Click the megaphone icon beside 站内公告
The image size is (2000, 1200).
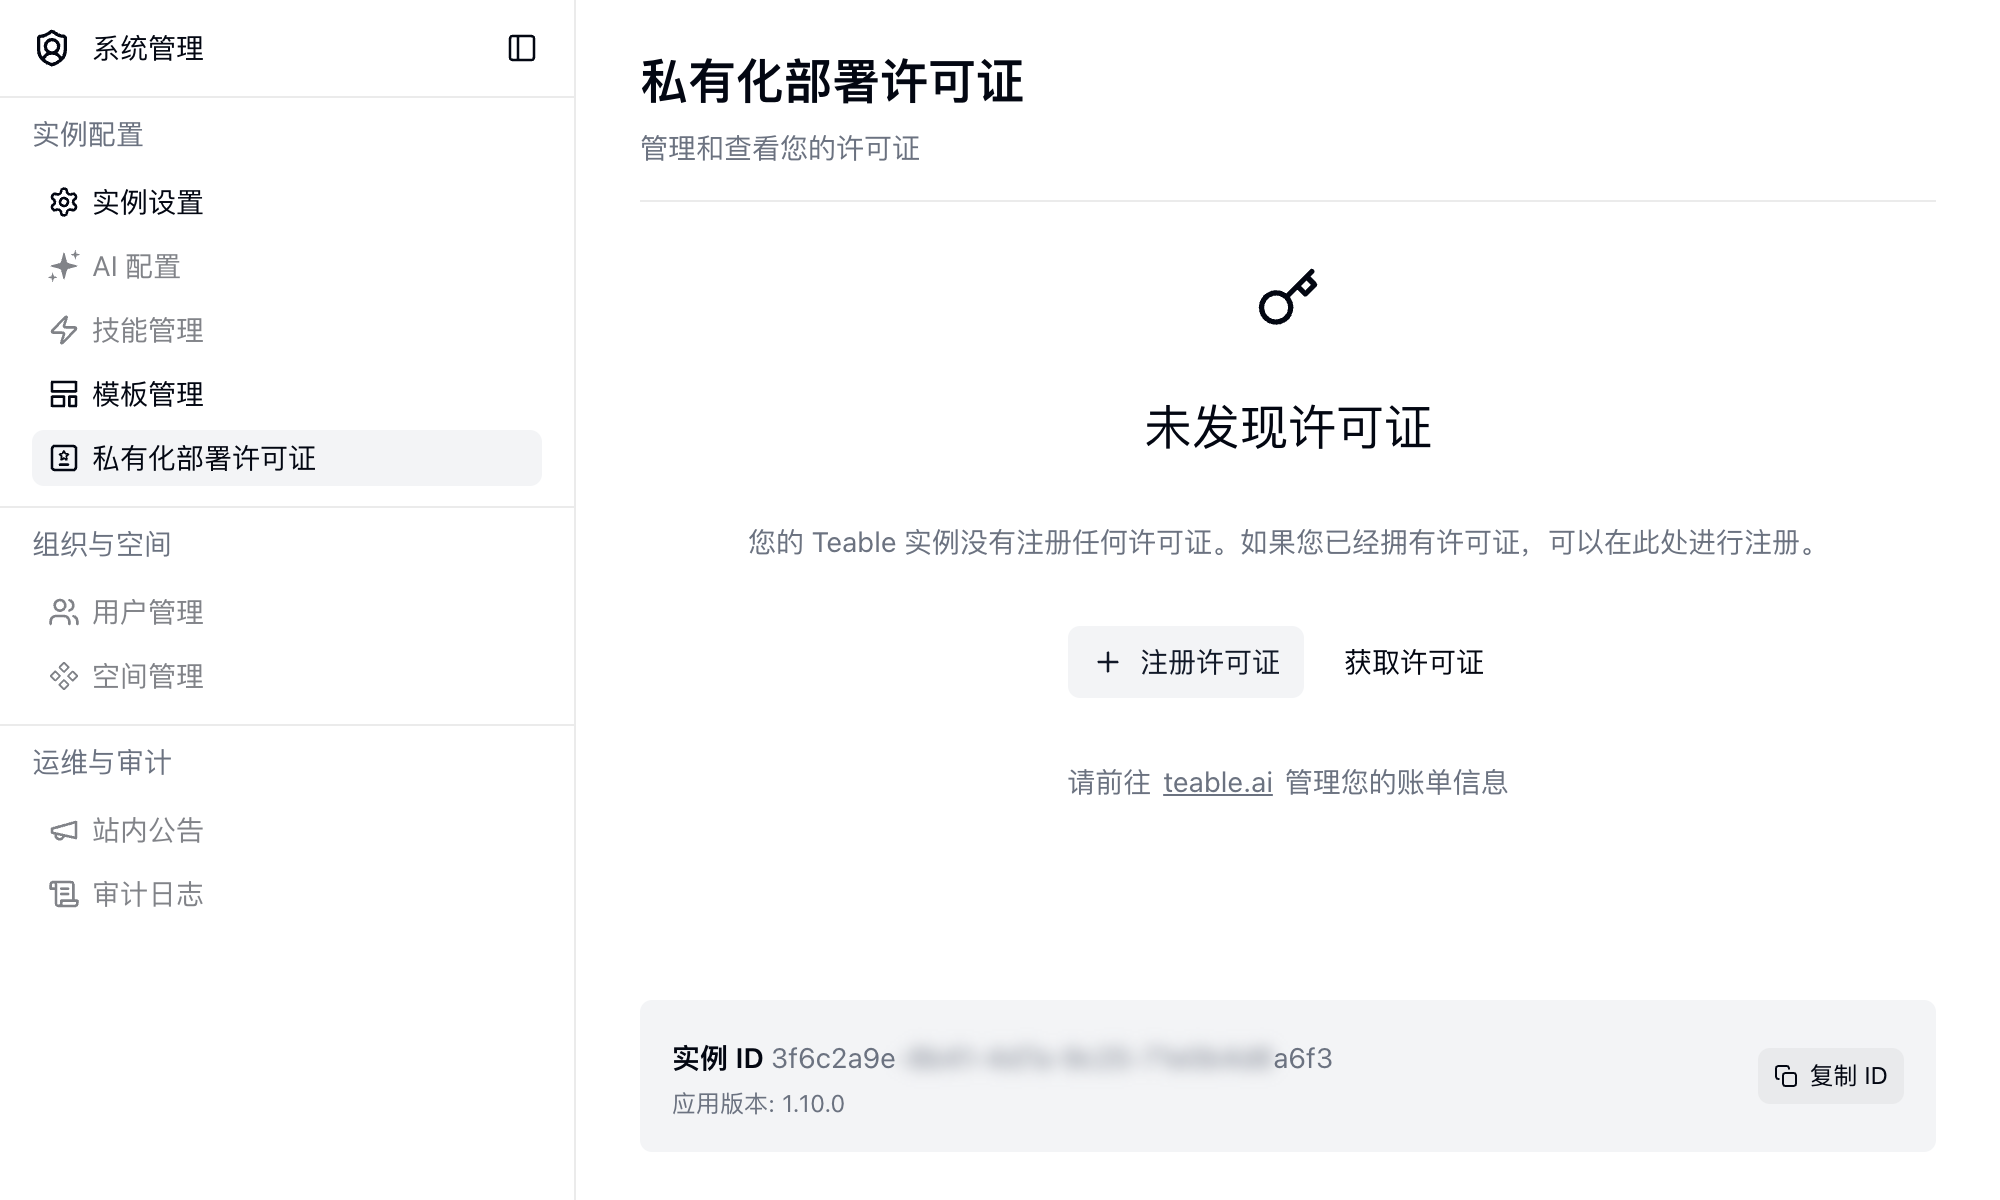(64, 830)
